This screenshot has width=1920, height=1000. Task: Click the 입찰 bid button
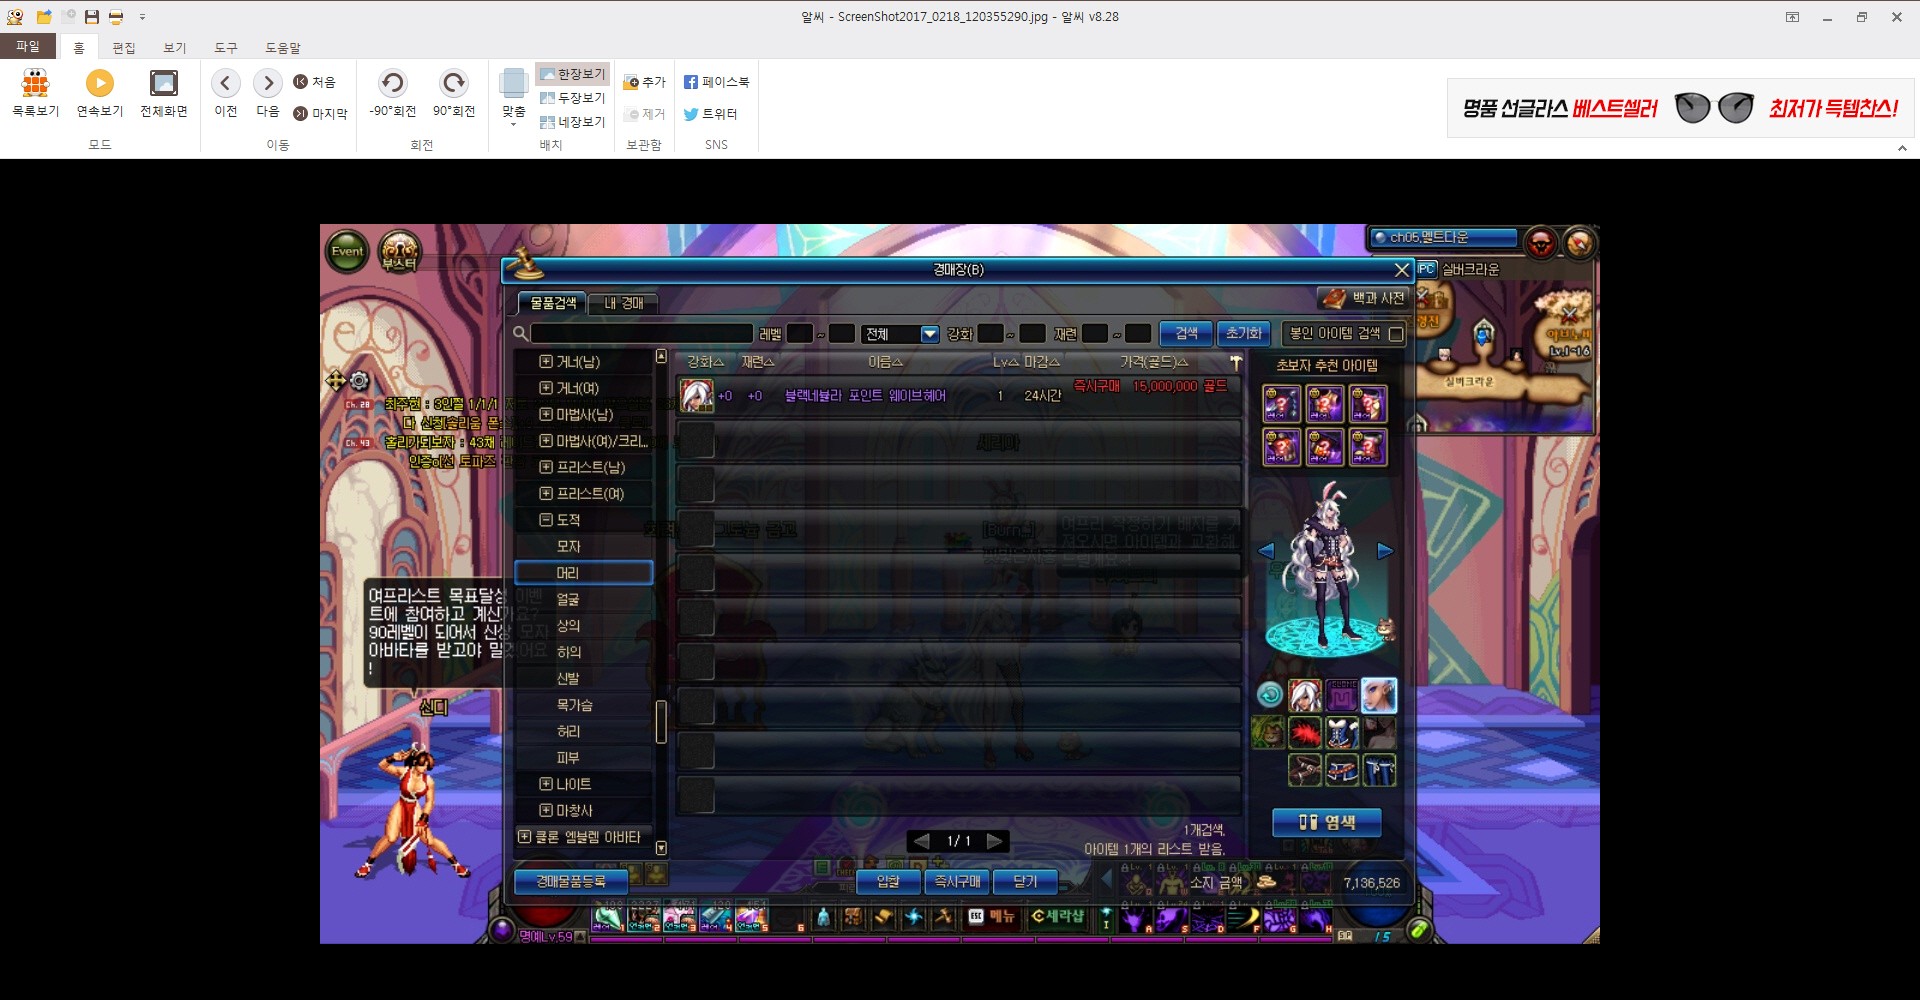[888, 881]
